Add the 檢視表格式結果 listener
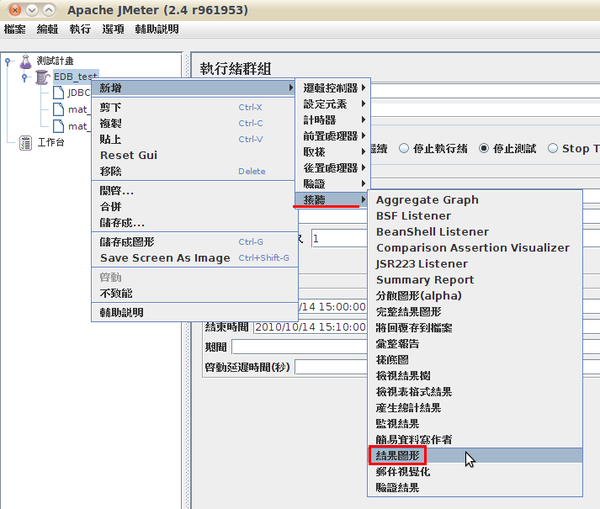 (x=475, y=392)
